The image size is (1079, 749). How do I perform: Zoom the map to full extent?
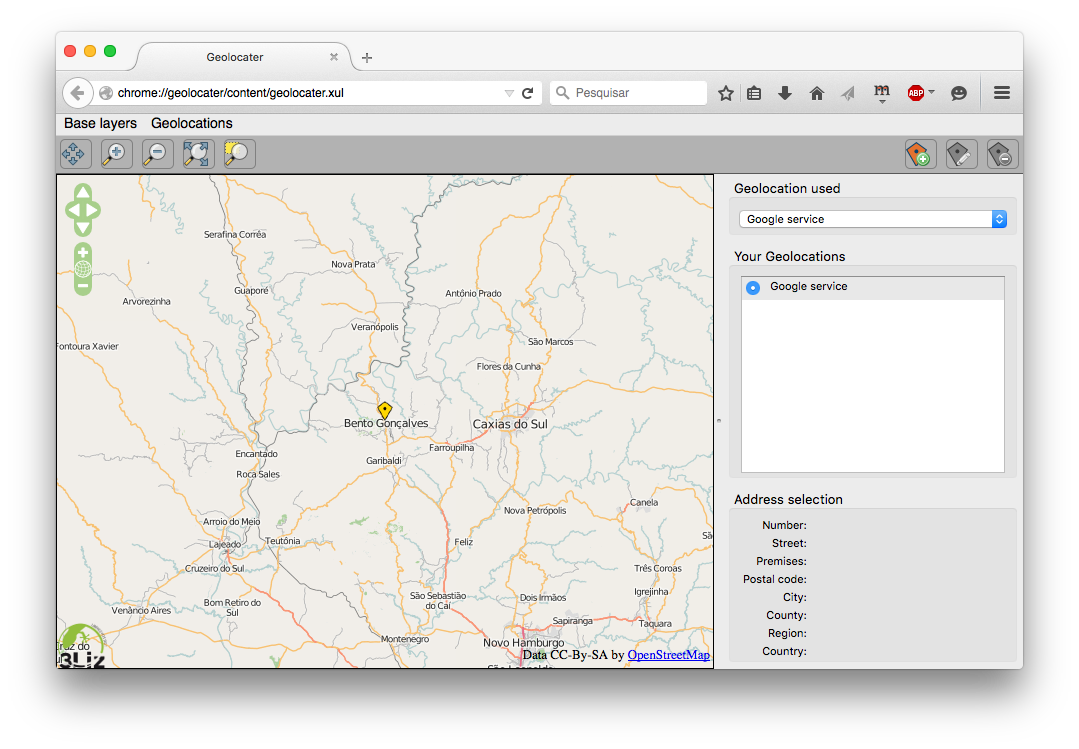tap(198, 154)
